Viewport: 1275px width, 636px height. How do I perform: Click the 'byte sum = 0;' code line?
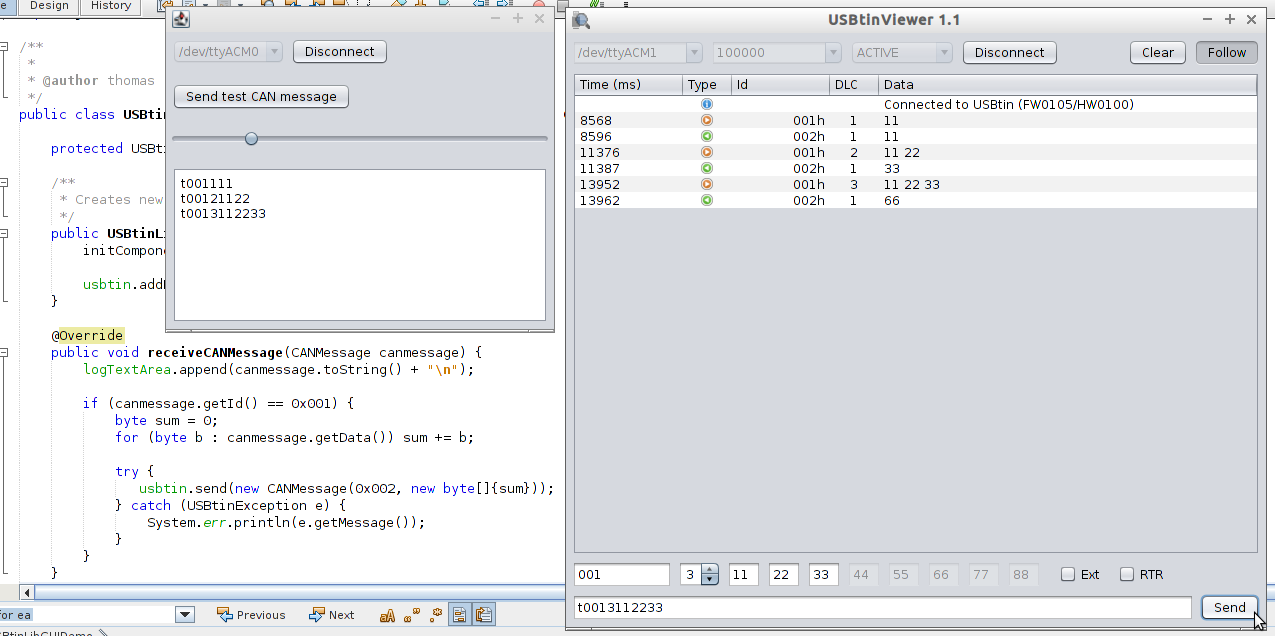[166, 421]
